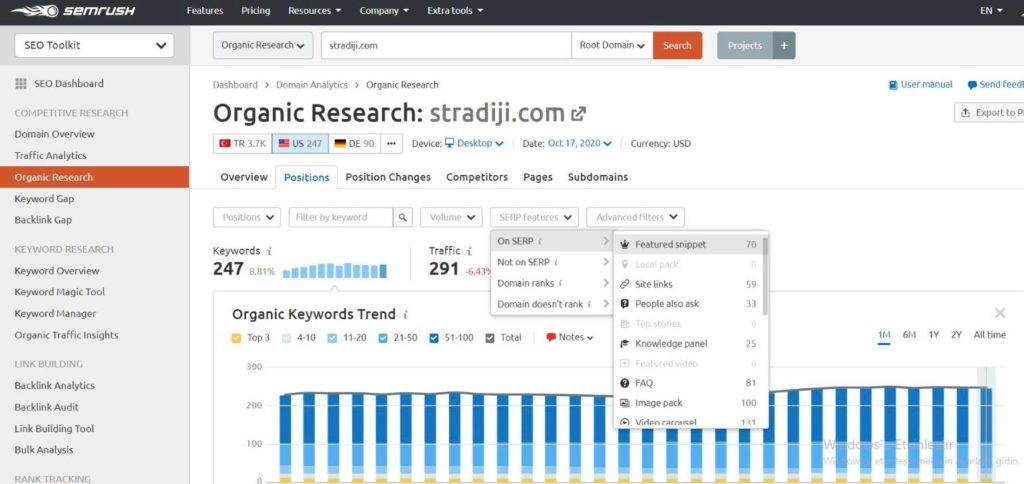Click the Knowledge panel graduation cap icon
1024x484 pixels.
coord(624,344)
